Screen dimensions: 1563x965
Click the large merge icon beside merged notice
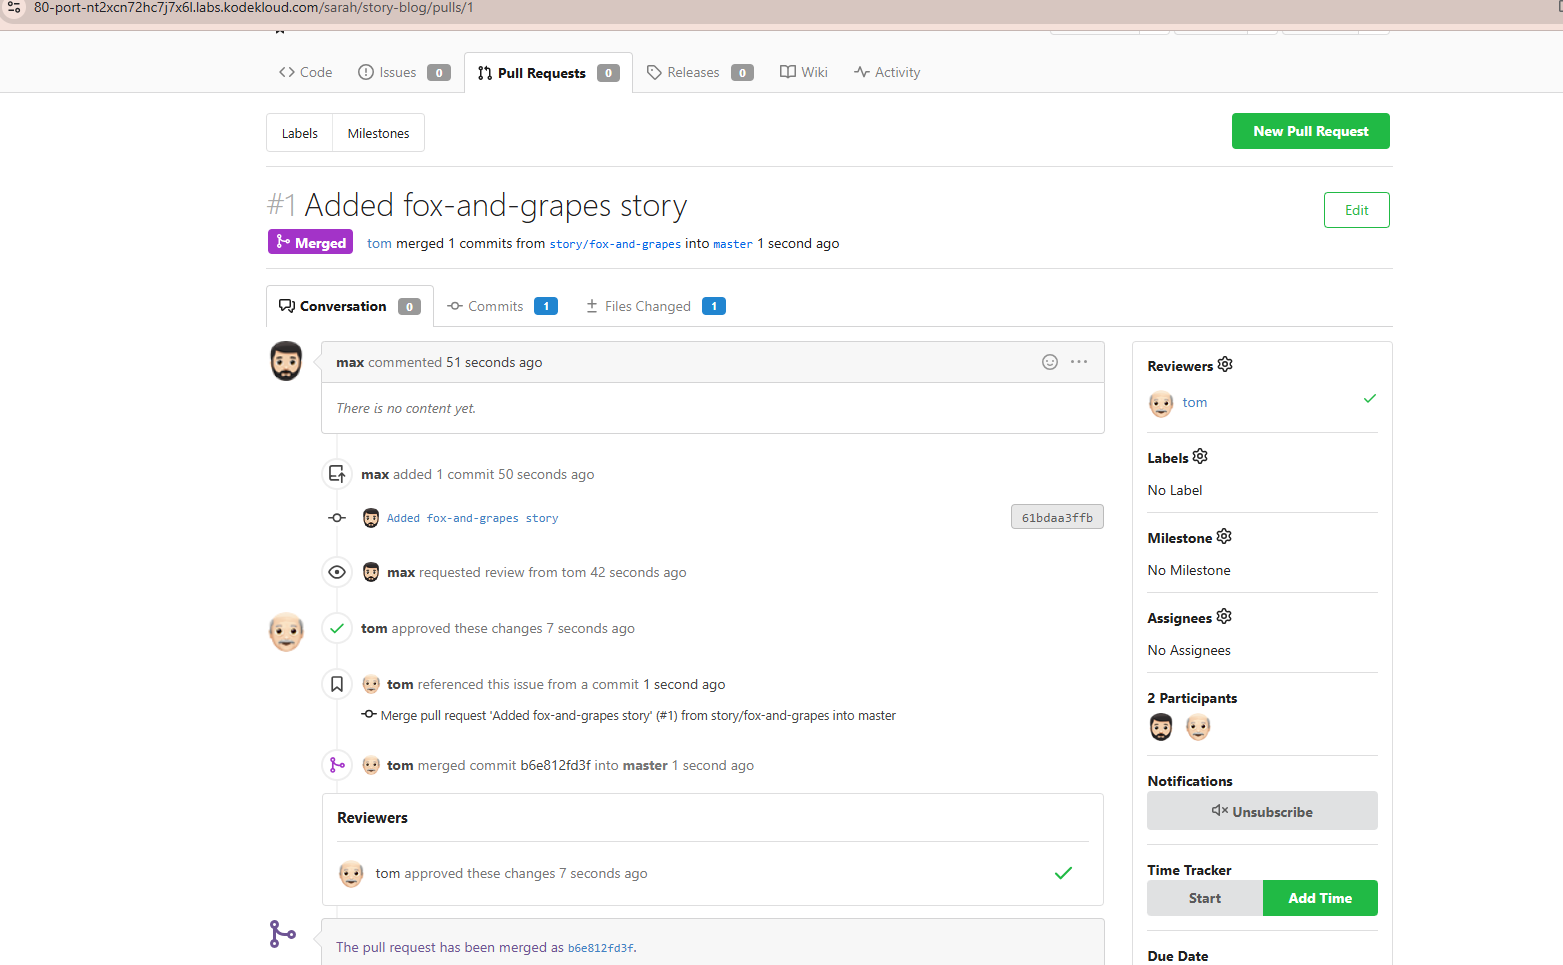283,934
